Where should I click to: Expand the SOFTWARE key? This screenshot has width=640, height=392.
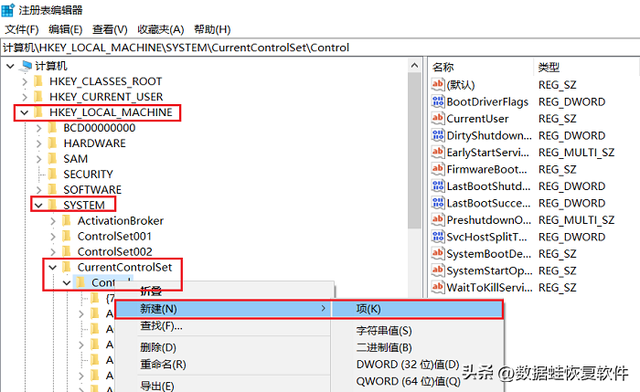[x=39, y=189]
